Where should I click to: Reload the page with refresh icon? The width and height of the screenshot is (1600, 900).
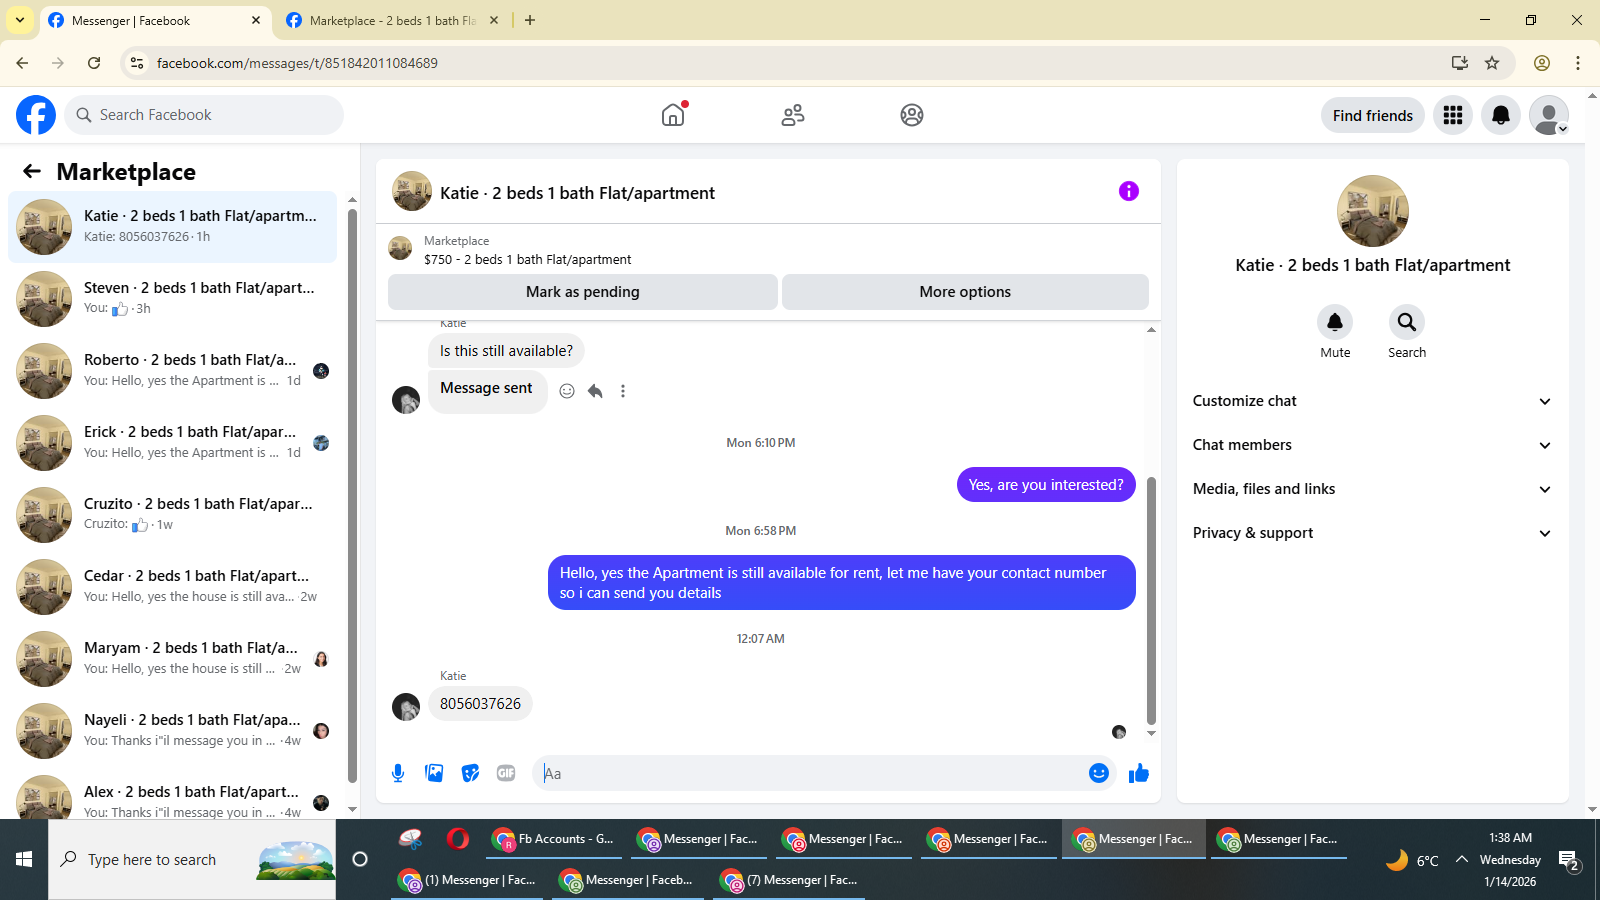pyautogui.click(x=94, y=63)
